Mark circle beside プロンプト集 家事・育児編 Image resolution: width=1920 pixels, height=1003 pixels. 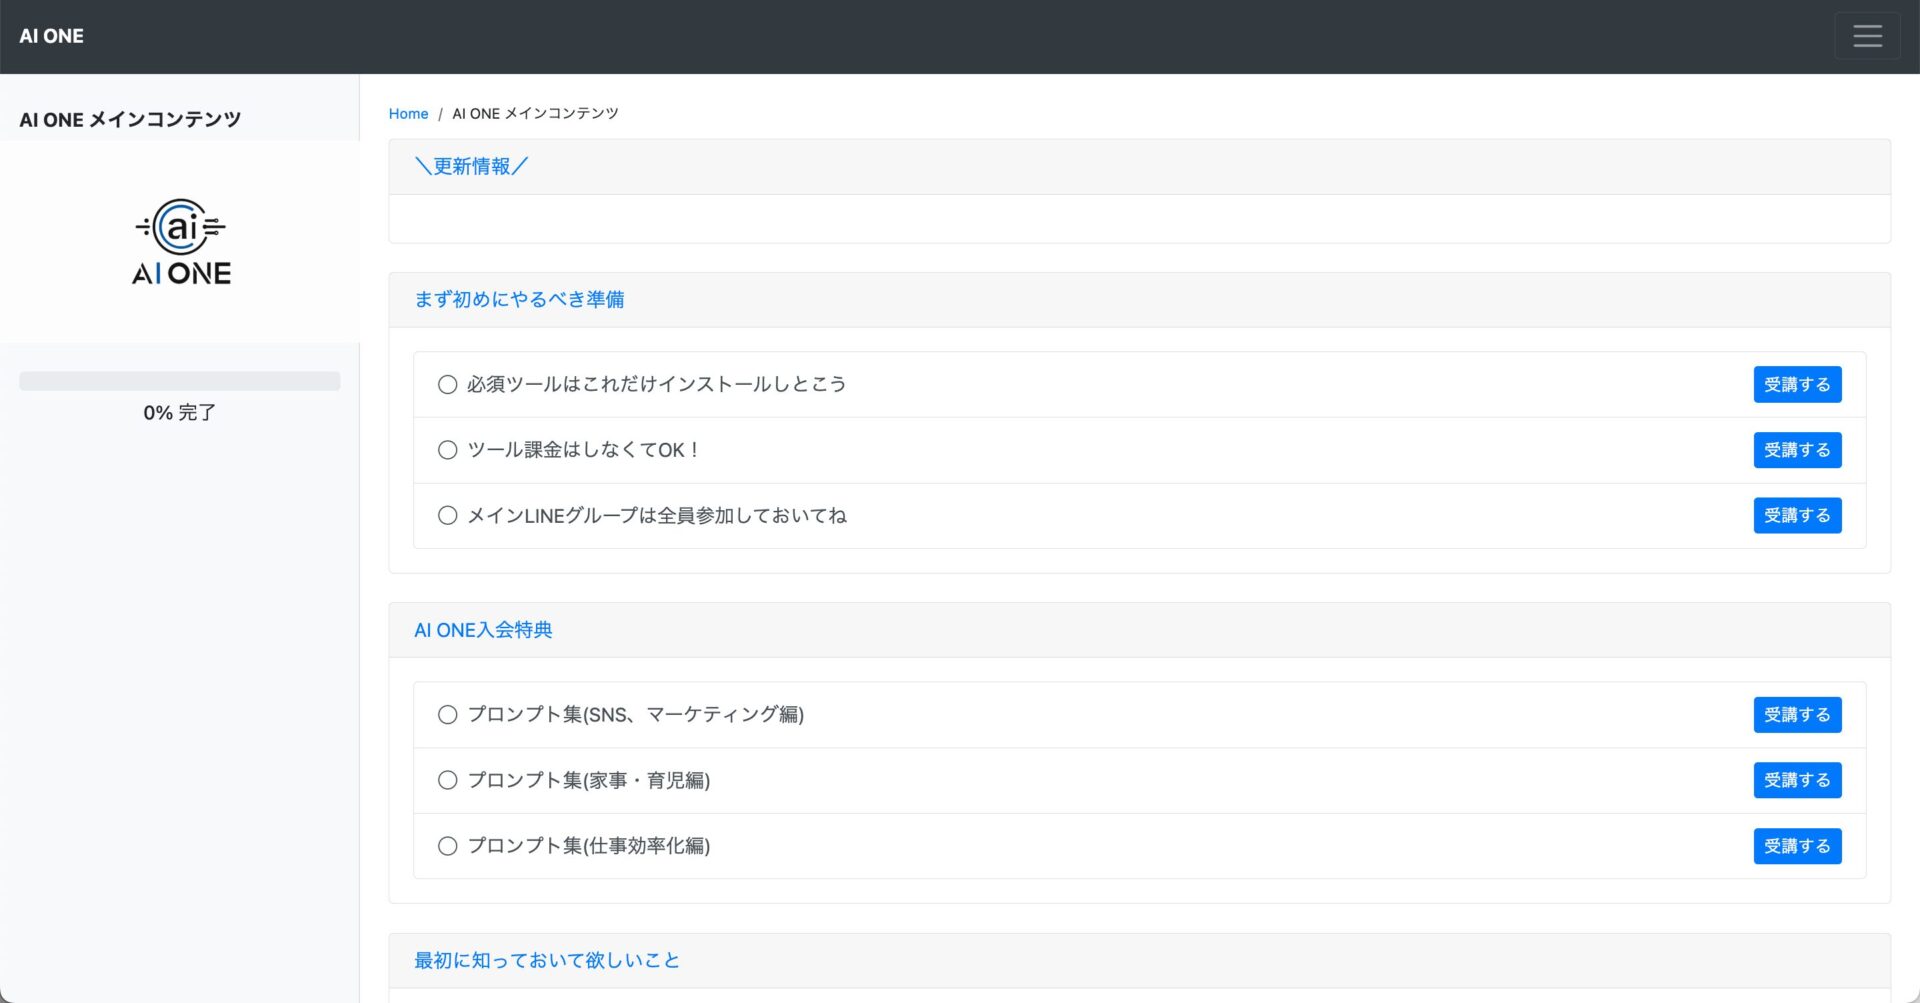447,780
